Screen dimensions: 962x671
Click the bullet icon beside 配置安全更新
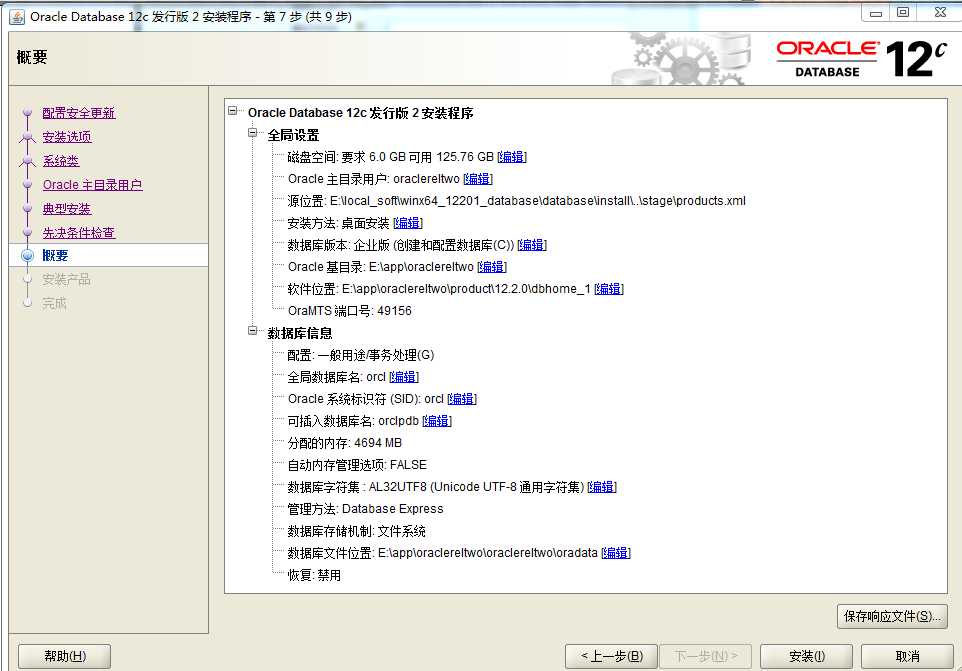point(27,113)
